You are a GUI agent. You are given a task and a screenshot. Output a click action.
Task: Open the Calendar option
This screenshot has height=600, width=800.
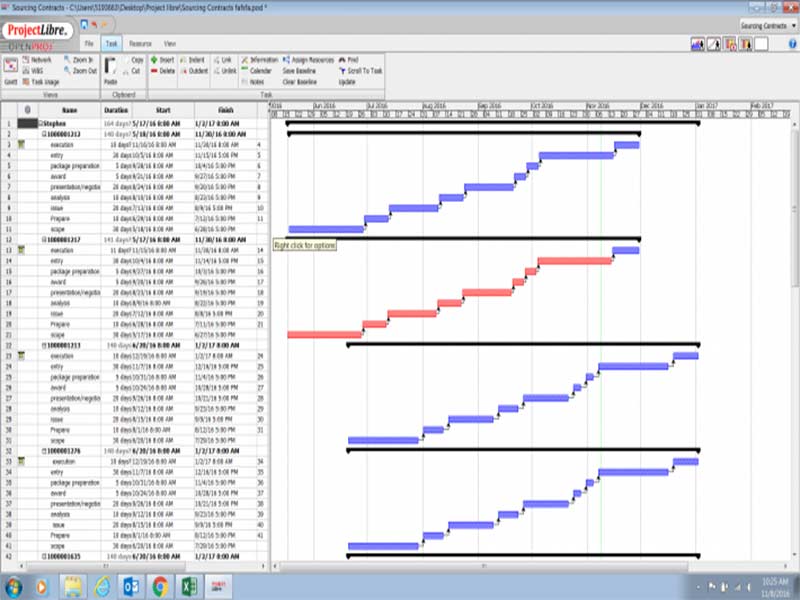point(257,71)
